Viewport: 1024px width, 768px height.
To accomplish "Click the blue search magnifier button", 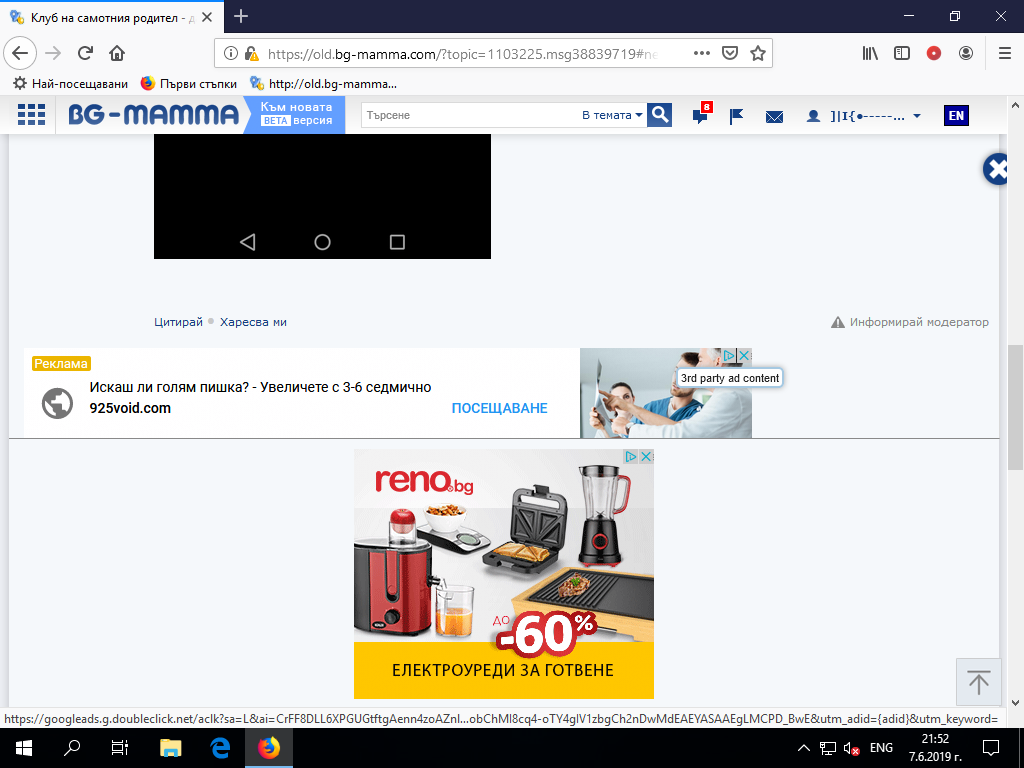I will click(659, 115).
